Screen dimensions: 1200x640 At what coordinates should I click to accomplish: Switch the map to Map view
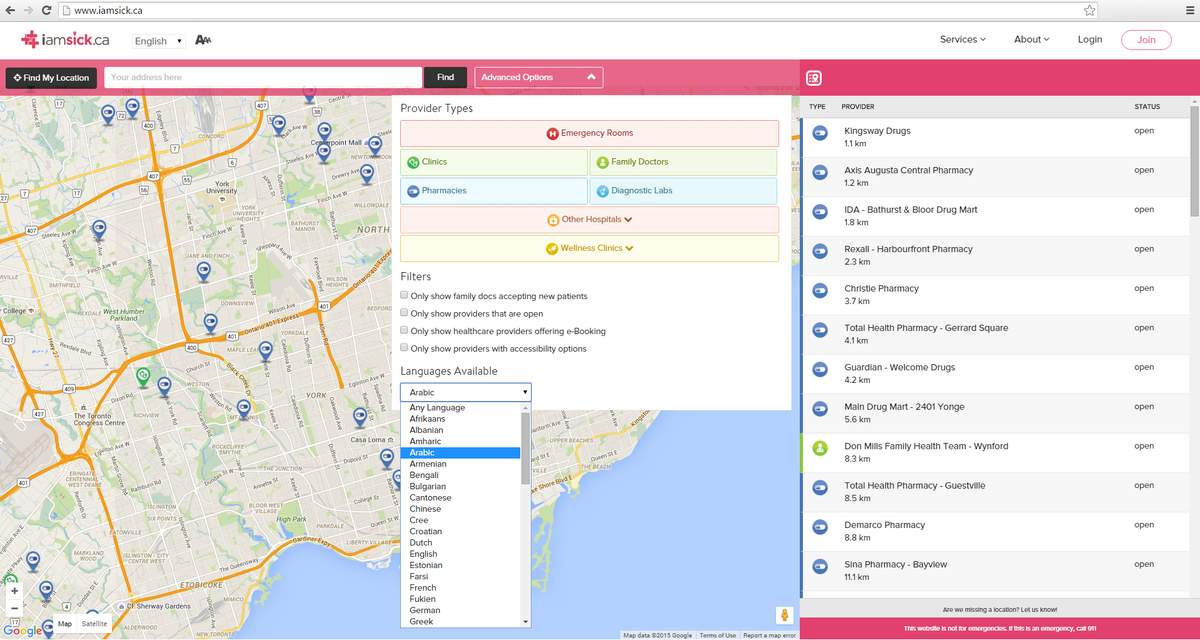pos(64,624)
